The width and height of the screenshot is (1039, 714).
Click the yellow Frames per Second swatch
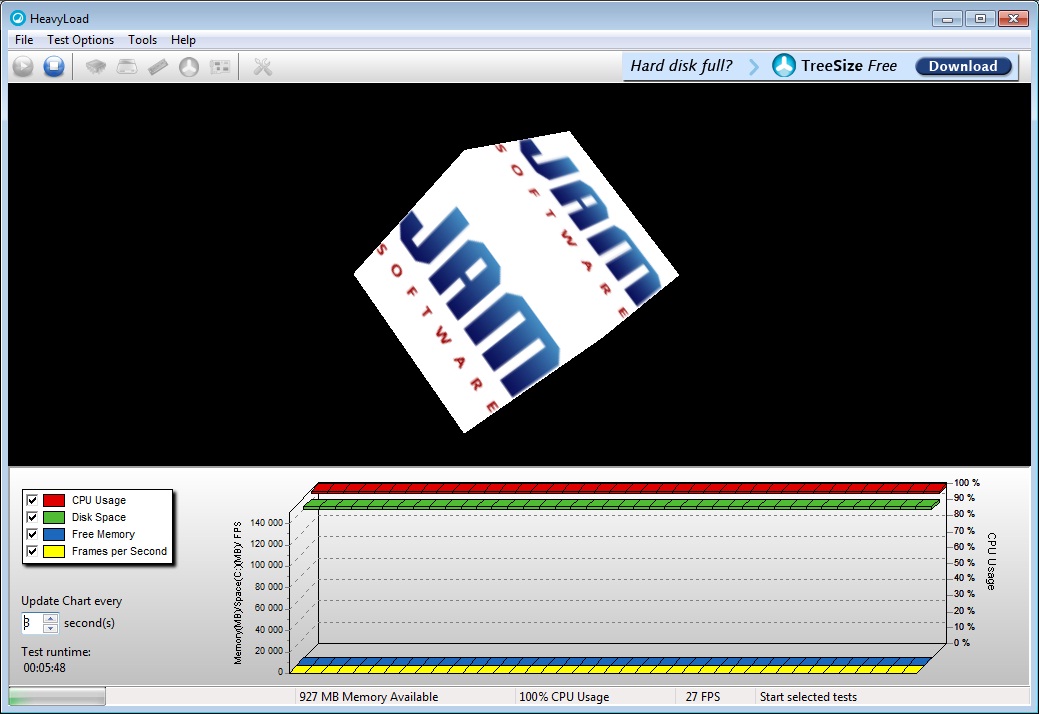tap(54, 551)
